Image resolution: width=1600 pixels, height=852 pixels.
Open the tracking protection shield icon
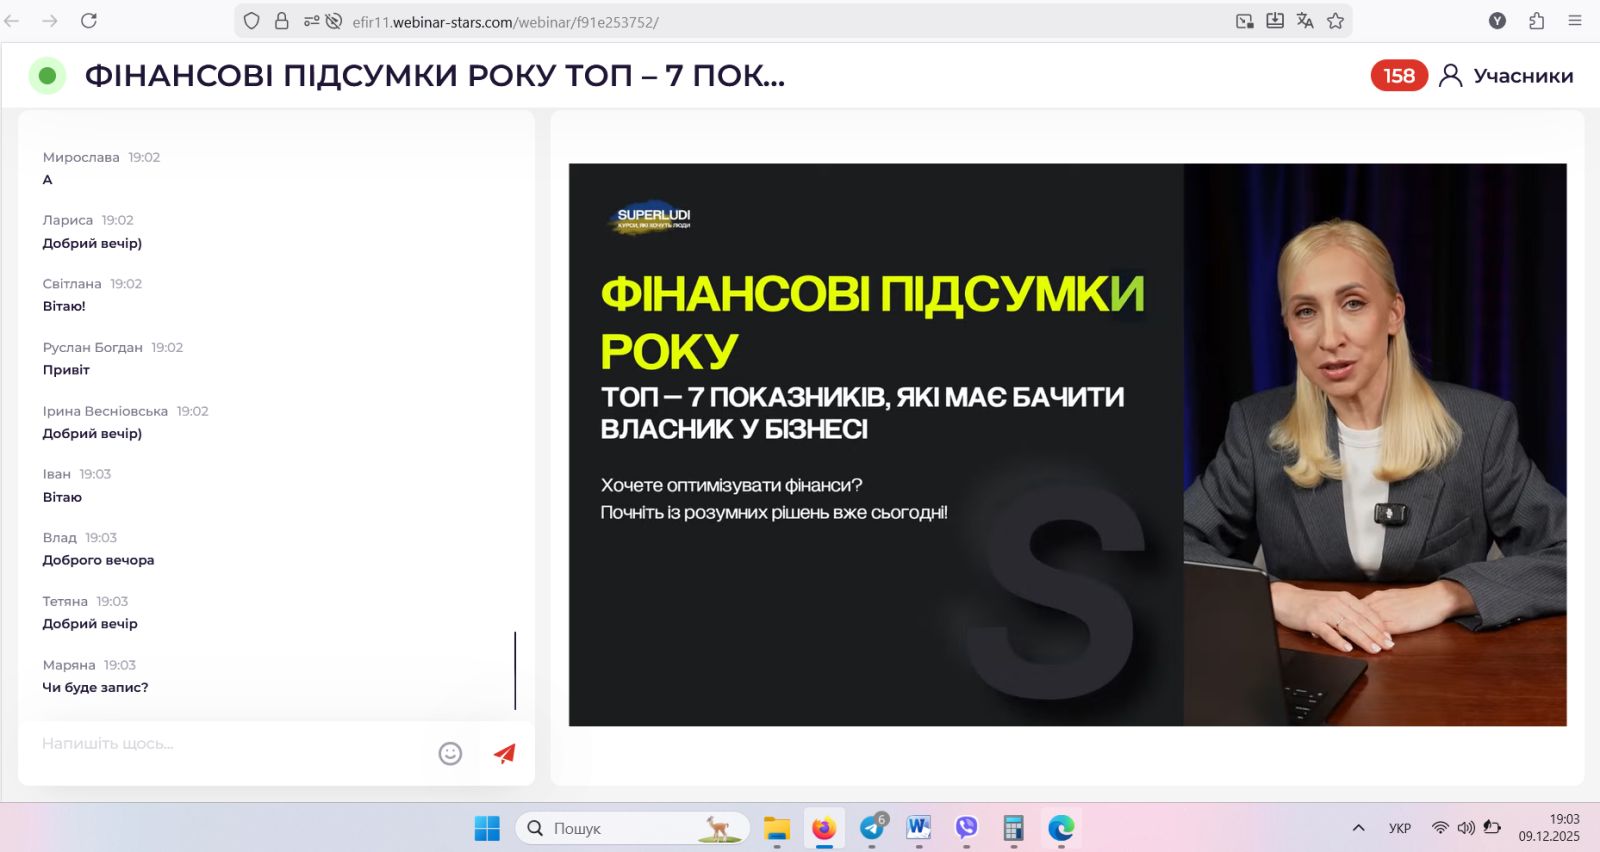point(252,21)
